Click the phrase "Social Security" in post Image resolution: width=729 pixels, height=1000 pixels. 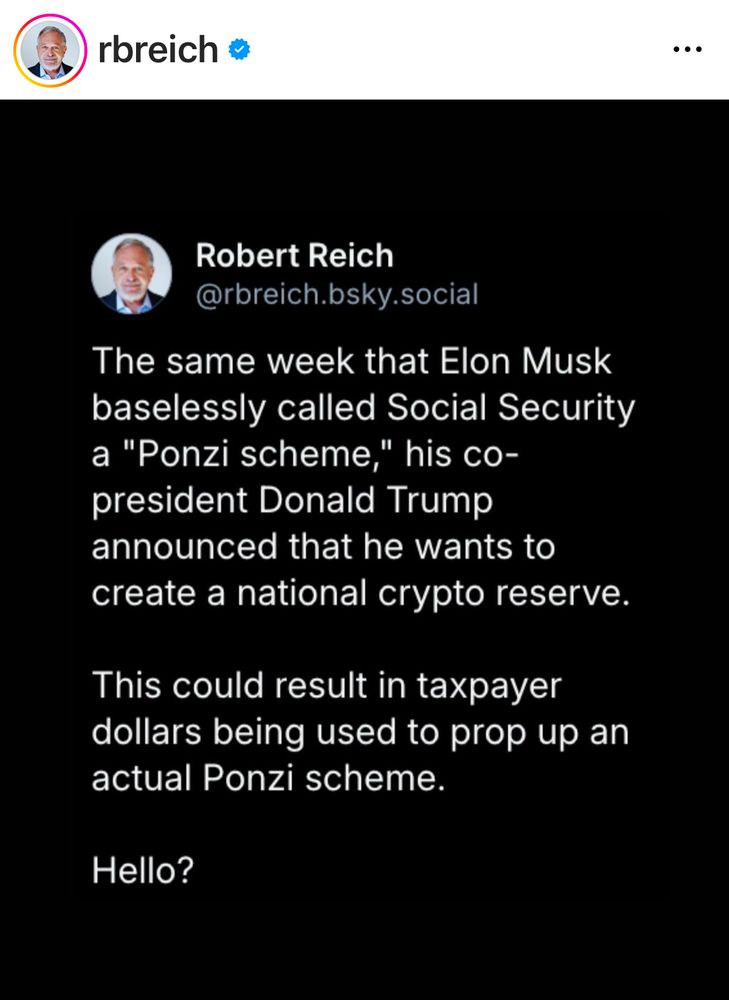click(x=511, y=408)
